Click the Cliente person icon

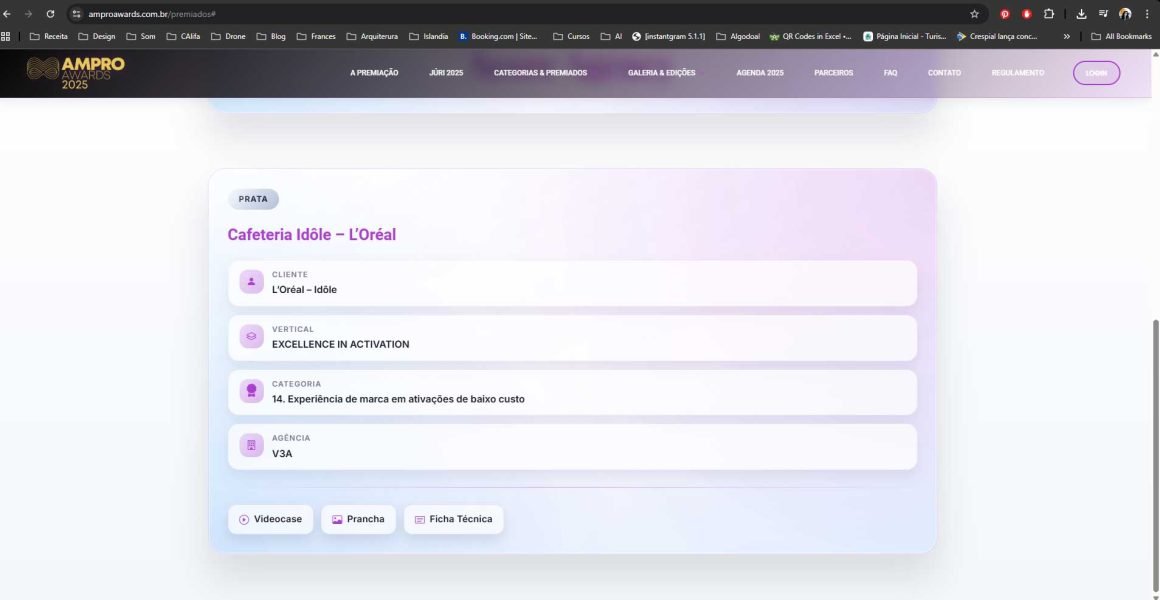251,283
